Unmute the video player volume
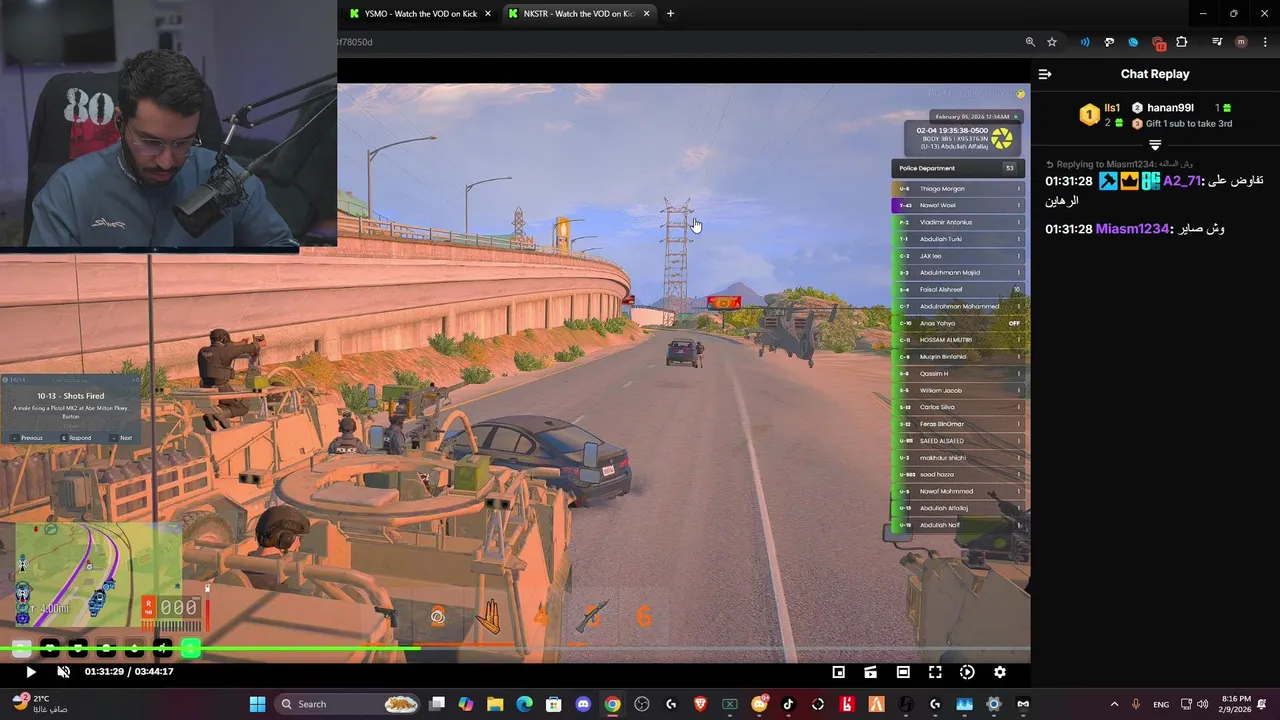 [x=63, y=672]
